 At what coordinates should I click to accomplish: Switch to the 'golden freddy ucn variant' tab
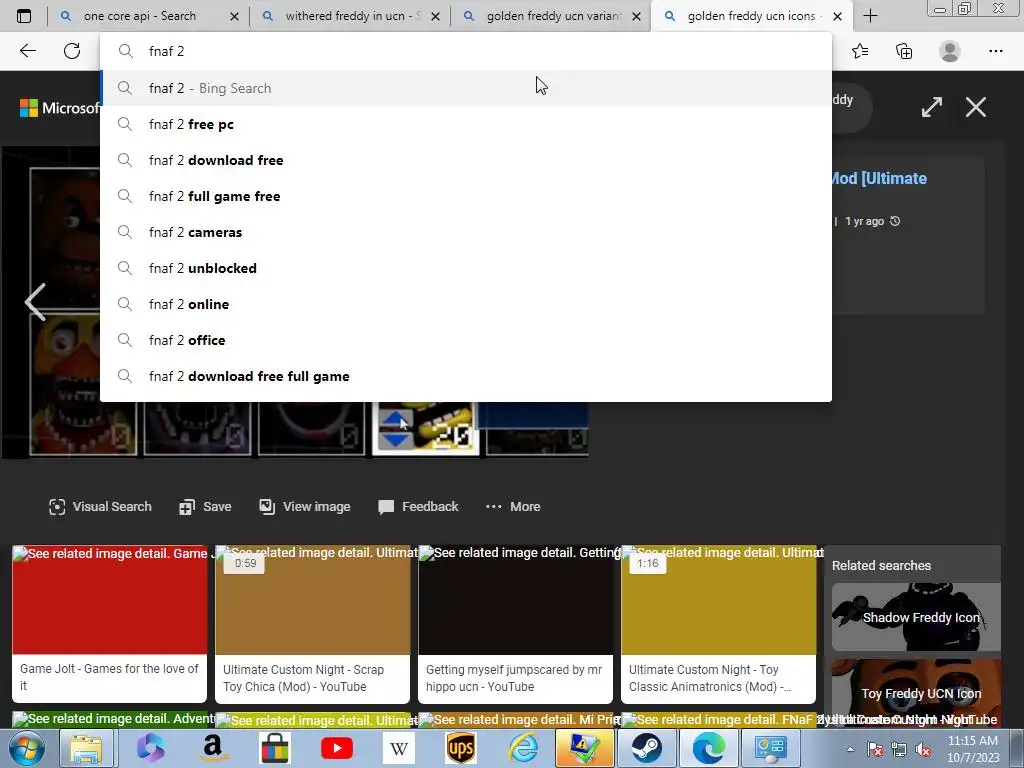(x=554, y=16)
